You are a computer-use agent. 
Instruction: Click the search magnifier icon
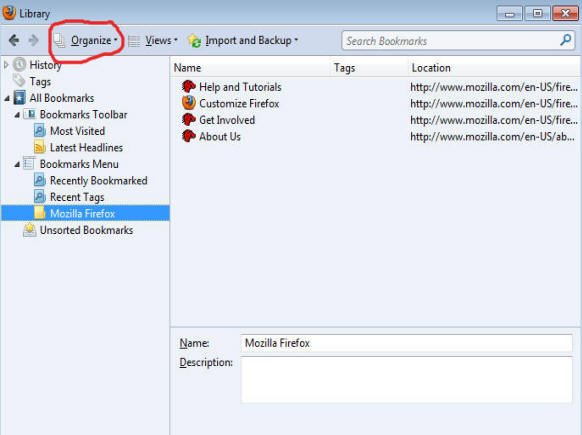click(565, 40)
